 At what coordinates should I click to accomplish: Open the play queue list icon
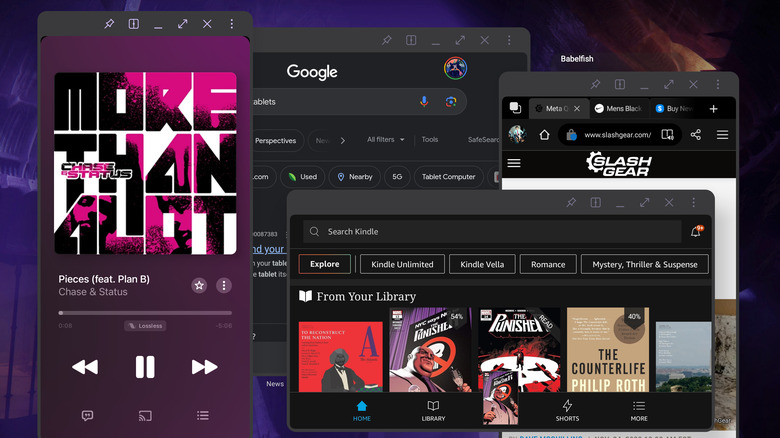[x=203, y=415]
